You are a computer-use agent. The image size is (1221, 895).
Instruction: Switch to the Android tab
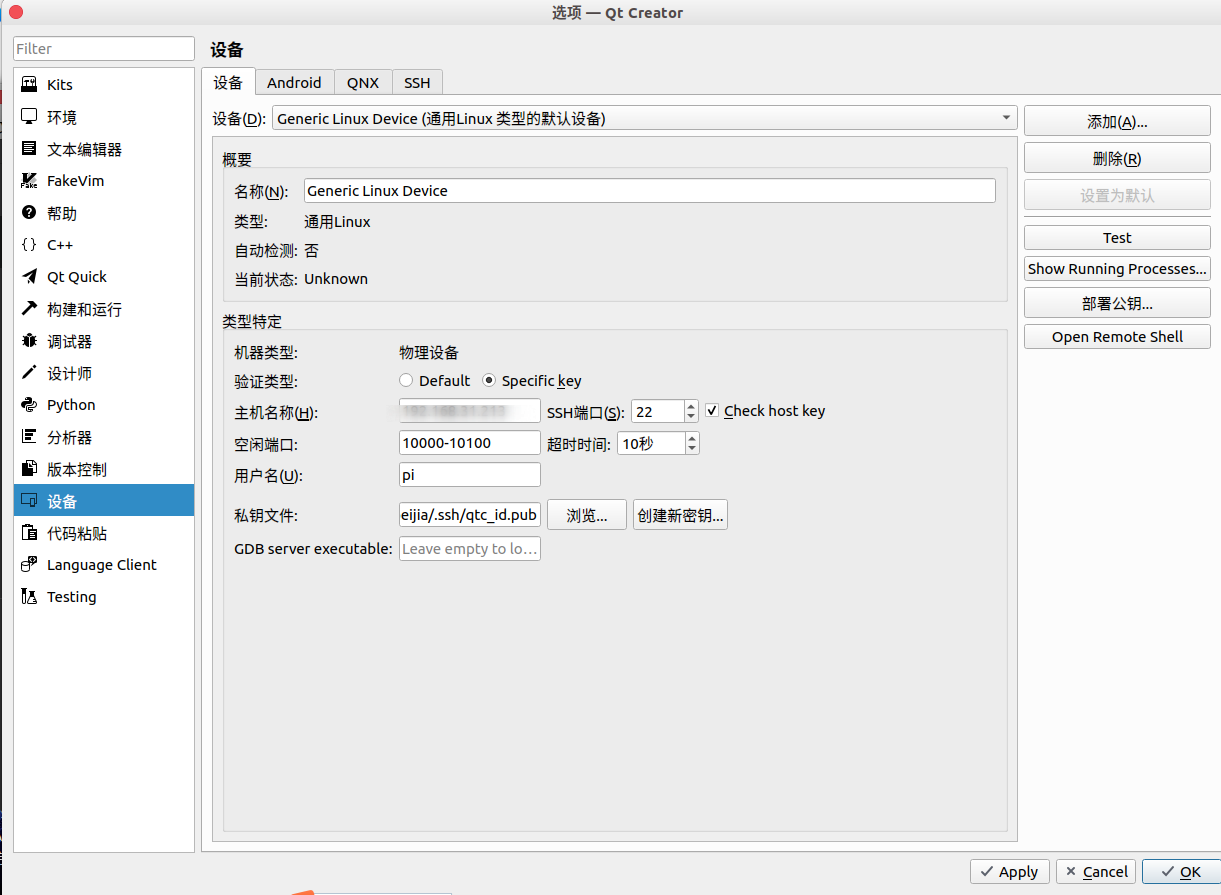coord(294,82)
